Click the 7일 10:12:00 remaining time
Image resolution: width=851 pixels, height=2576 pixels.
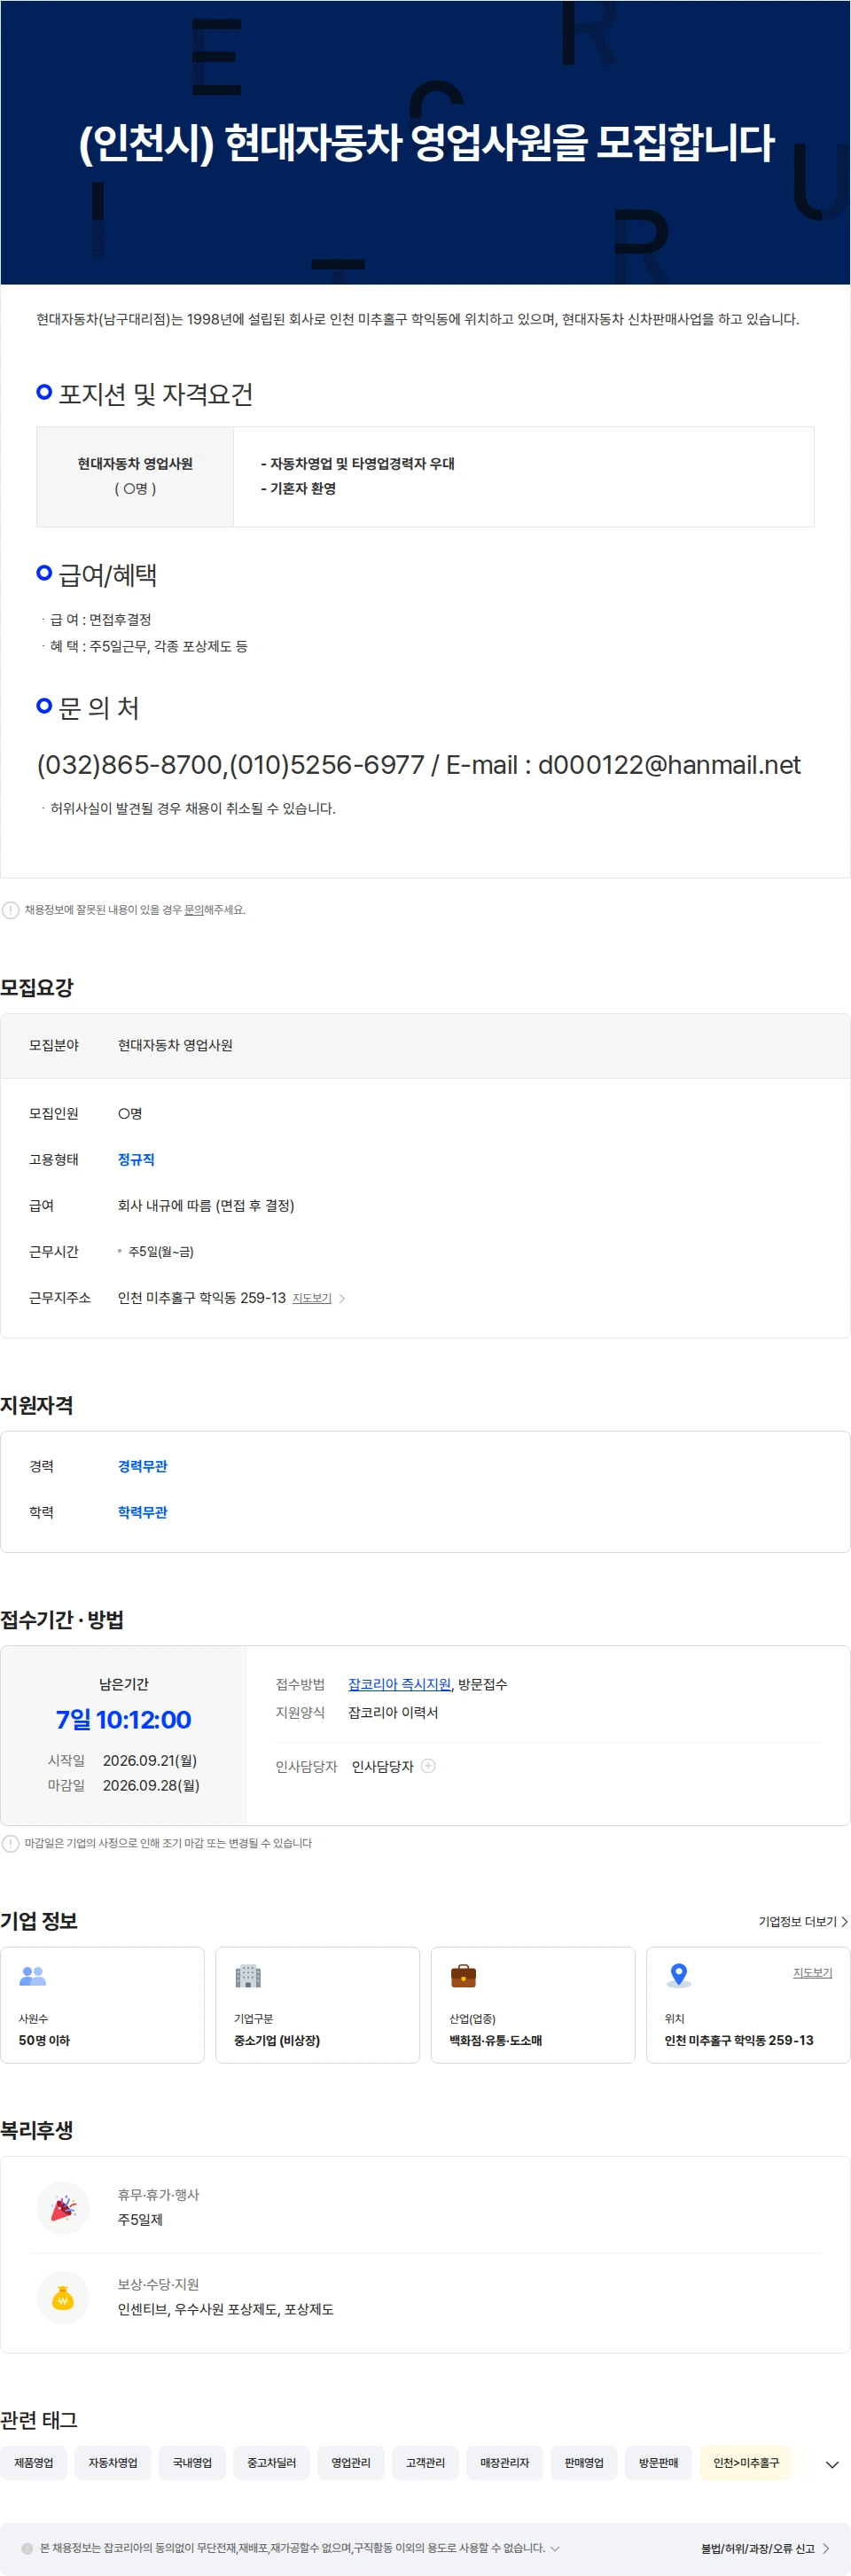(x=123, y=1719)
